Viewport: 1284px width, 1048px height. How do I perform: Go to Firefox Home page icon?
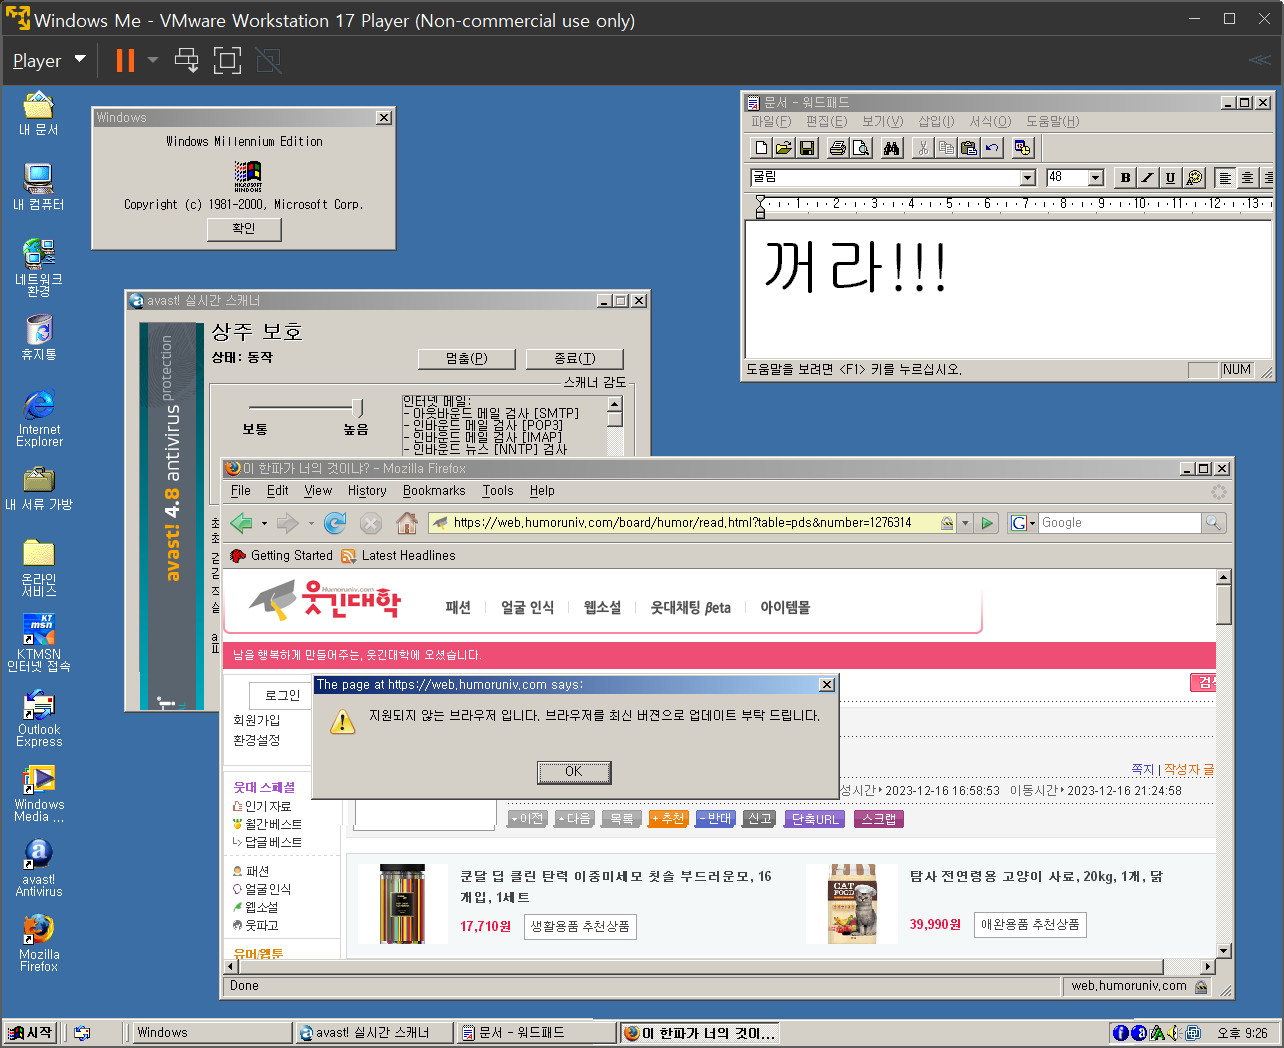click(406, 523)
